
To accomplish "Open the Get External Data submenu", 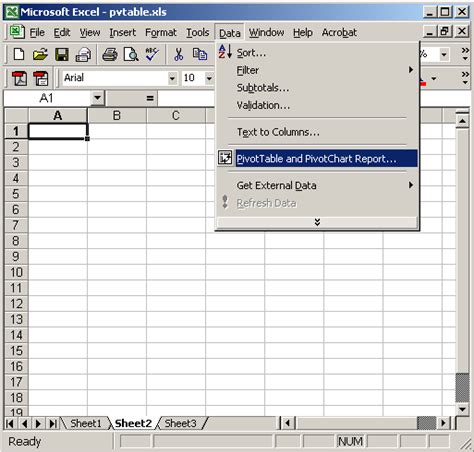I will click(x=317, y=185).
